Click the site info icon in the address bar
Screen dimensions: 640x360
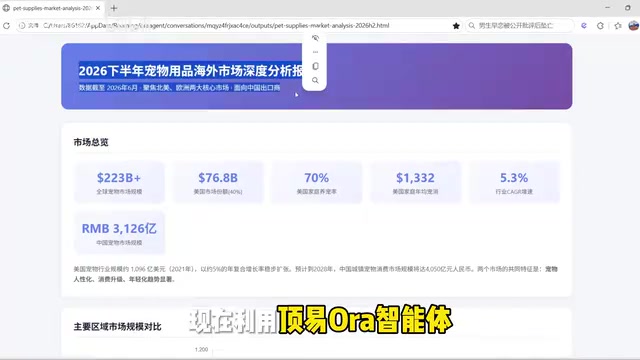(x=22, y=25)
